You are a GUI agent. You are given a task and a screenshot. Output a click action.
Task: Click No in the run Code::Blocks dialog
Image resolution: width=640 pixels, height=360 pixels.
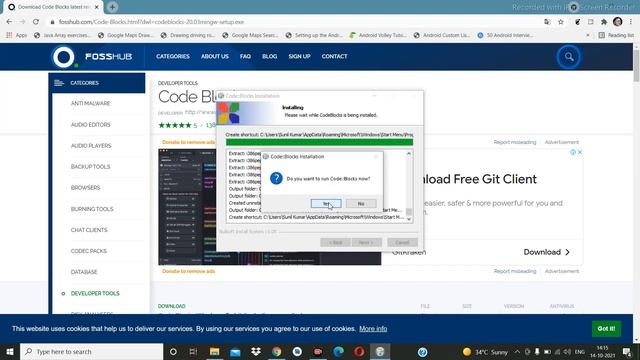(x=361, y=203)
